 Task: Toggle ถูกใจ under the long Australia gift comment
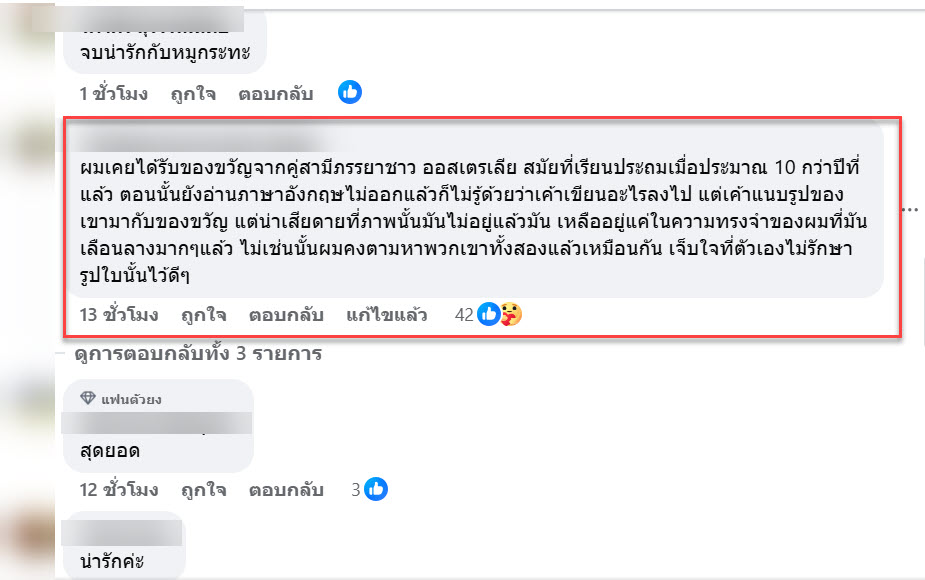tap(203, 315)
